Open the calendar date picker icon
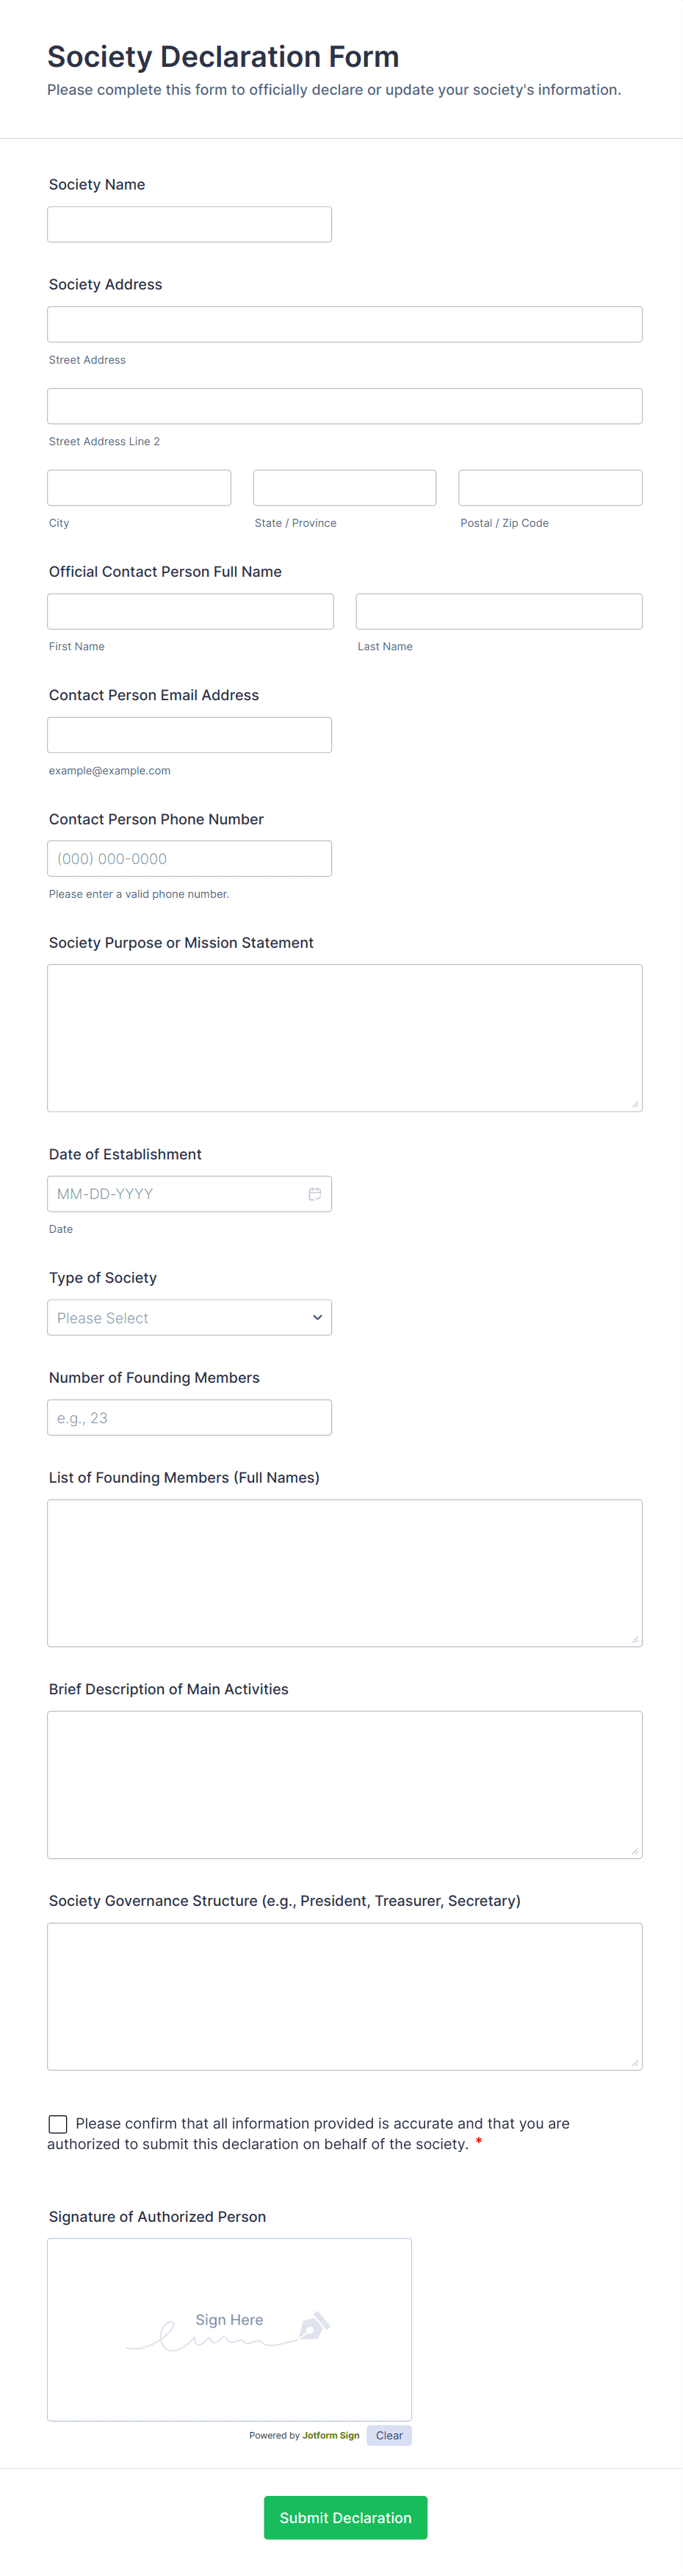 coord(314,1194)
